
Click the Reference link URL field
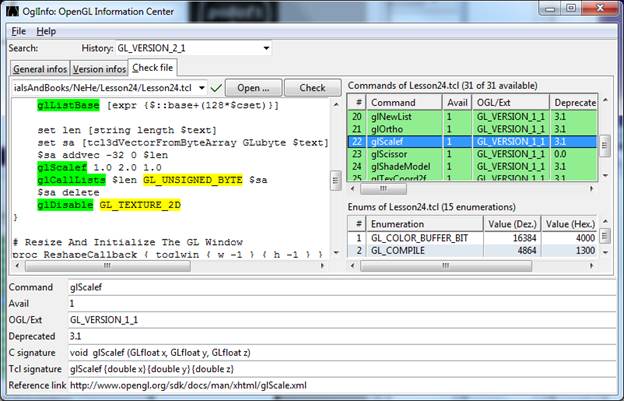(340, 385)
